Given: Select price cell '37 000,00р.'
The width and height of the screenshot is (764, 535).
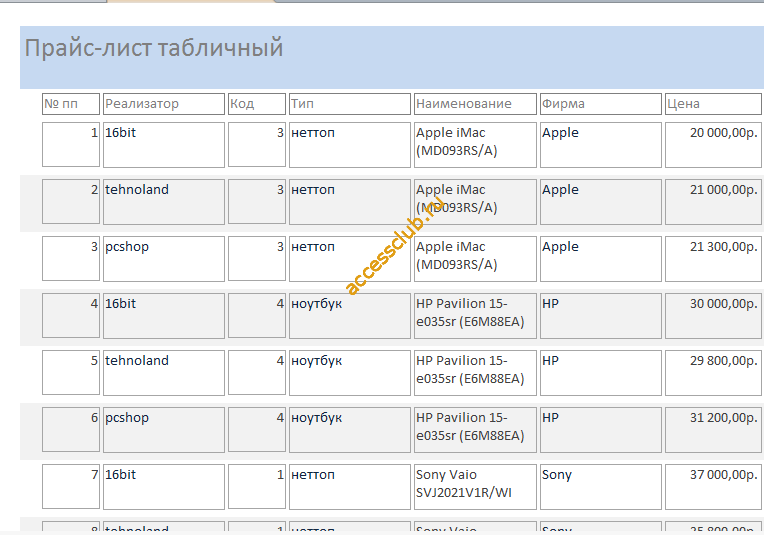Looking at the screenshot, I should (713, 487).
